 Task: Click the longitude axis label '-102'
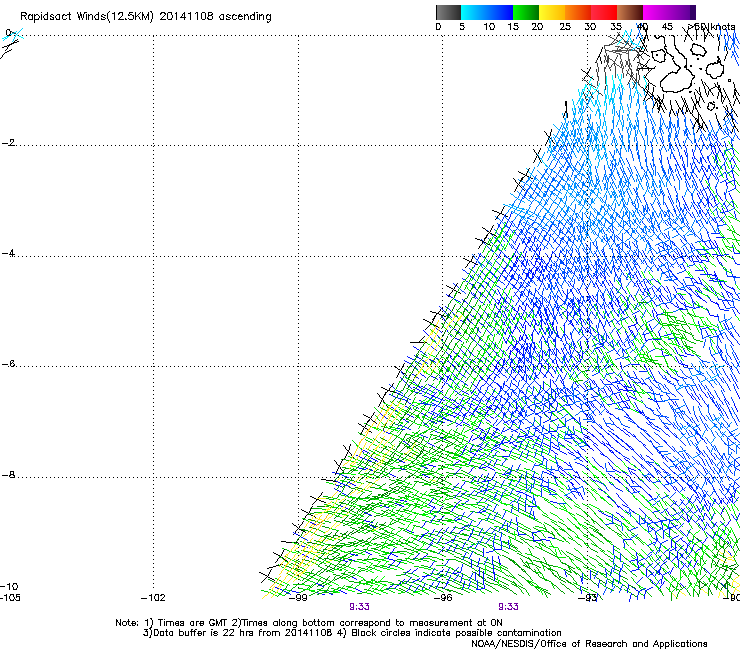tap(153, 598)
